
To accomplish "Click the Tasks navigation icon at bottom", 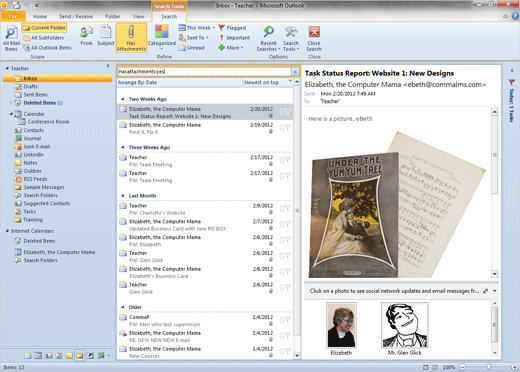I will (x=59, y=356).
